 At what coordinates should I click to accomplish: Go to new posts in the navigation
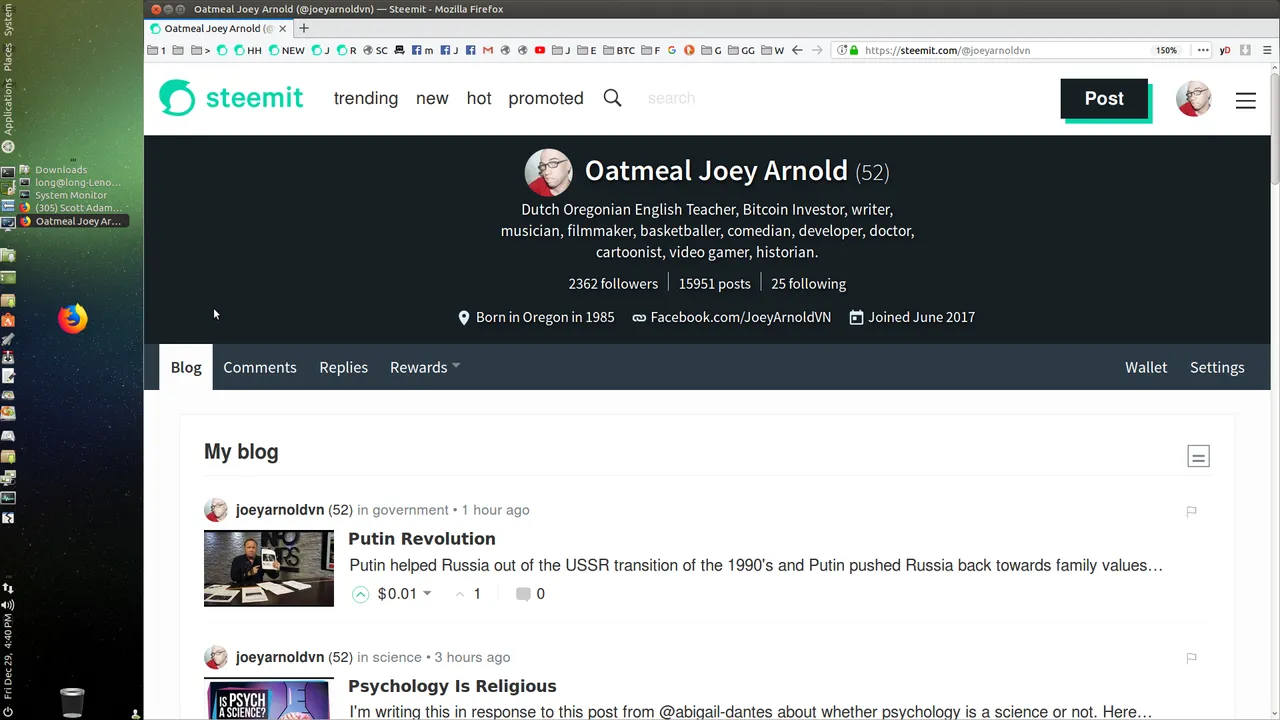[x=432, y=98]
